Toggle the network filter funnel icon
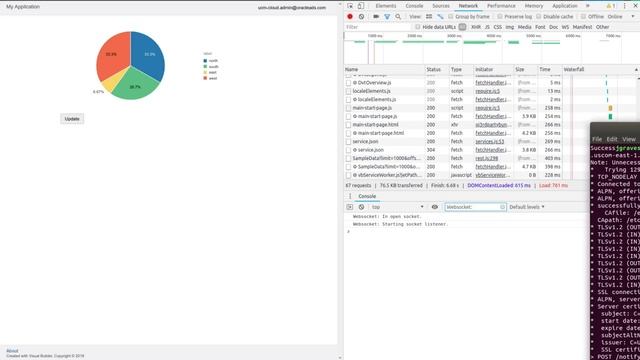The height and width of the screenshot is (360, 640). 387,17
